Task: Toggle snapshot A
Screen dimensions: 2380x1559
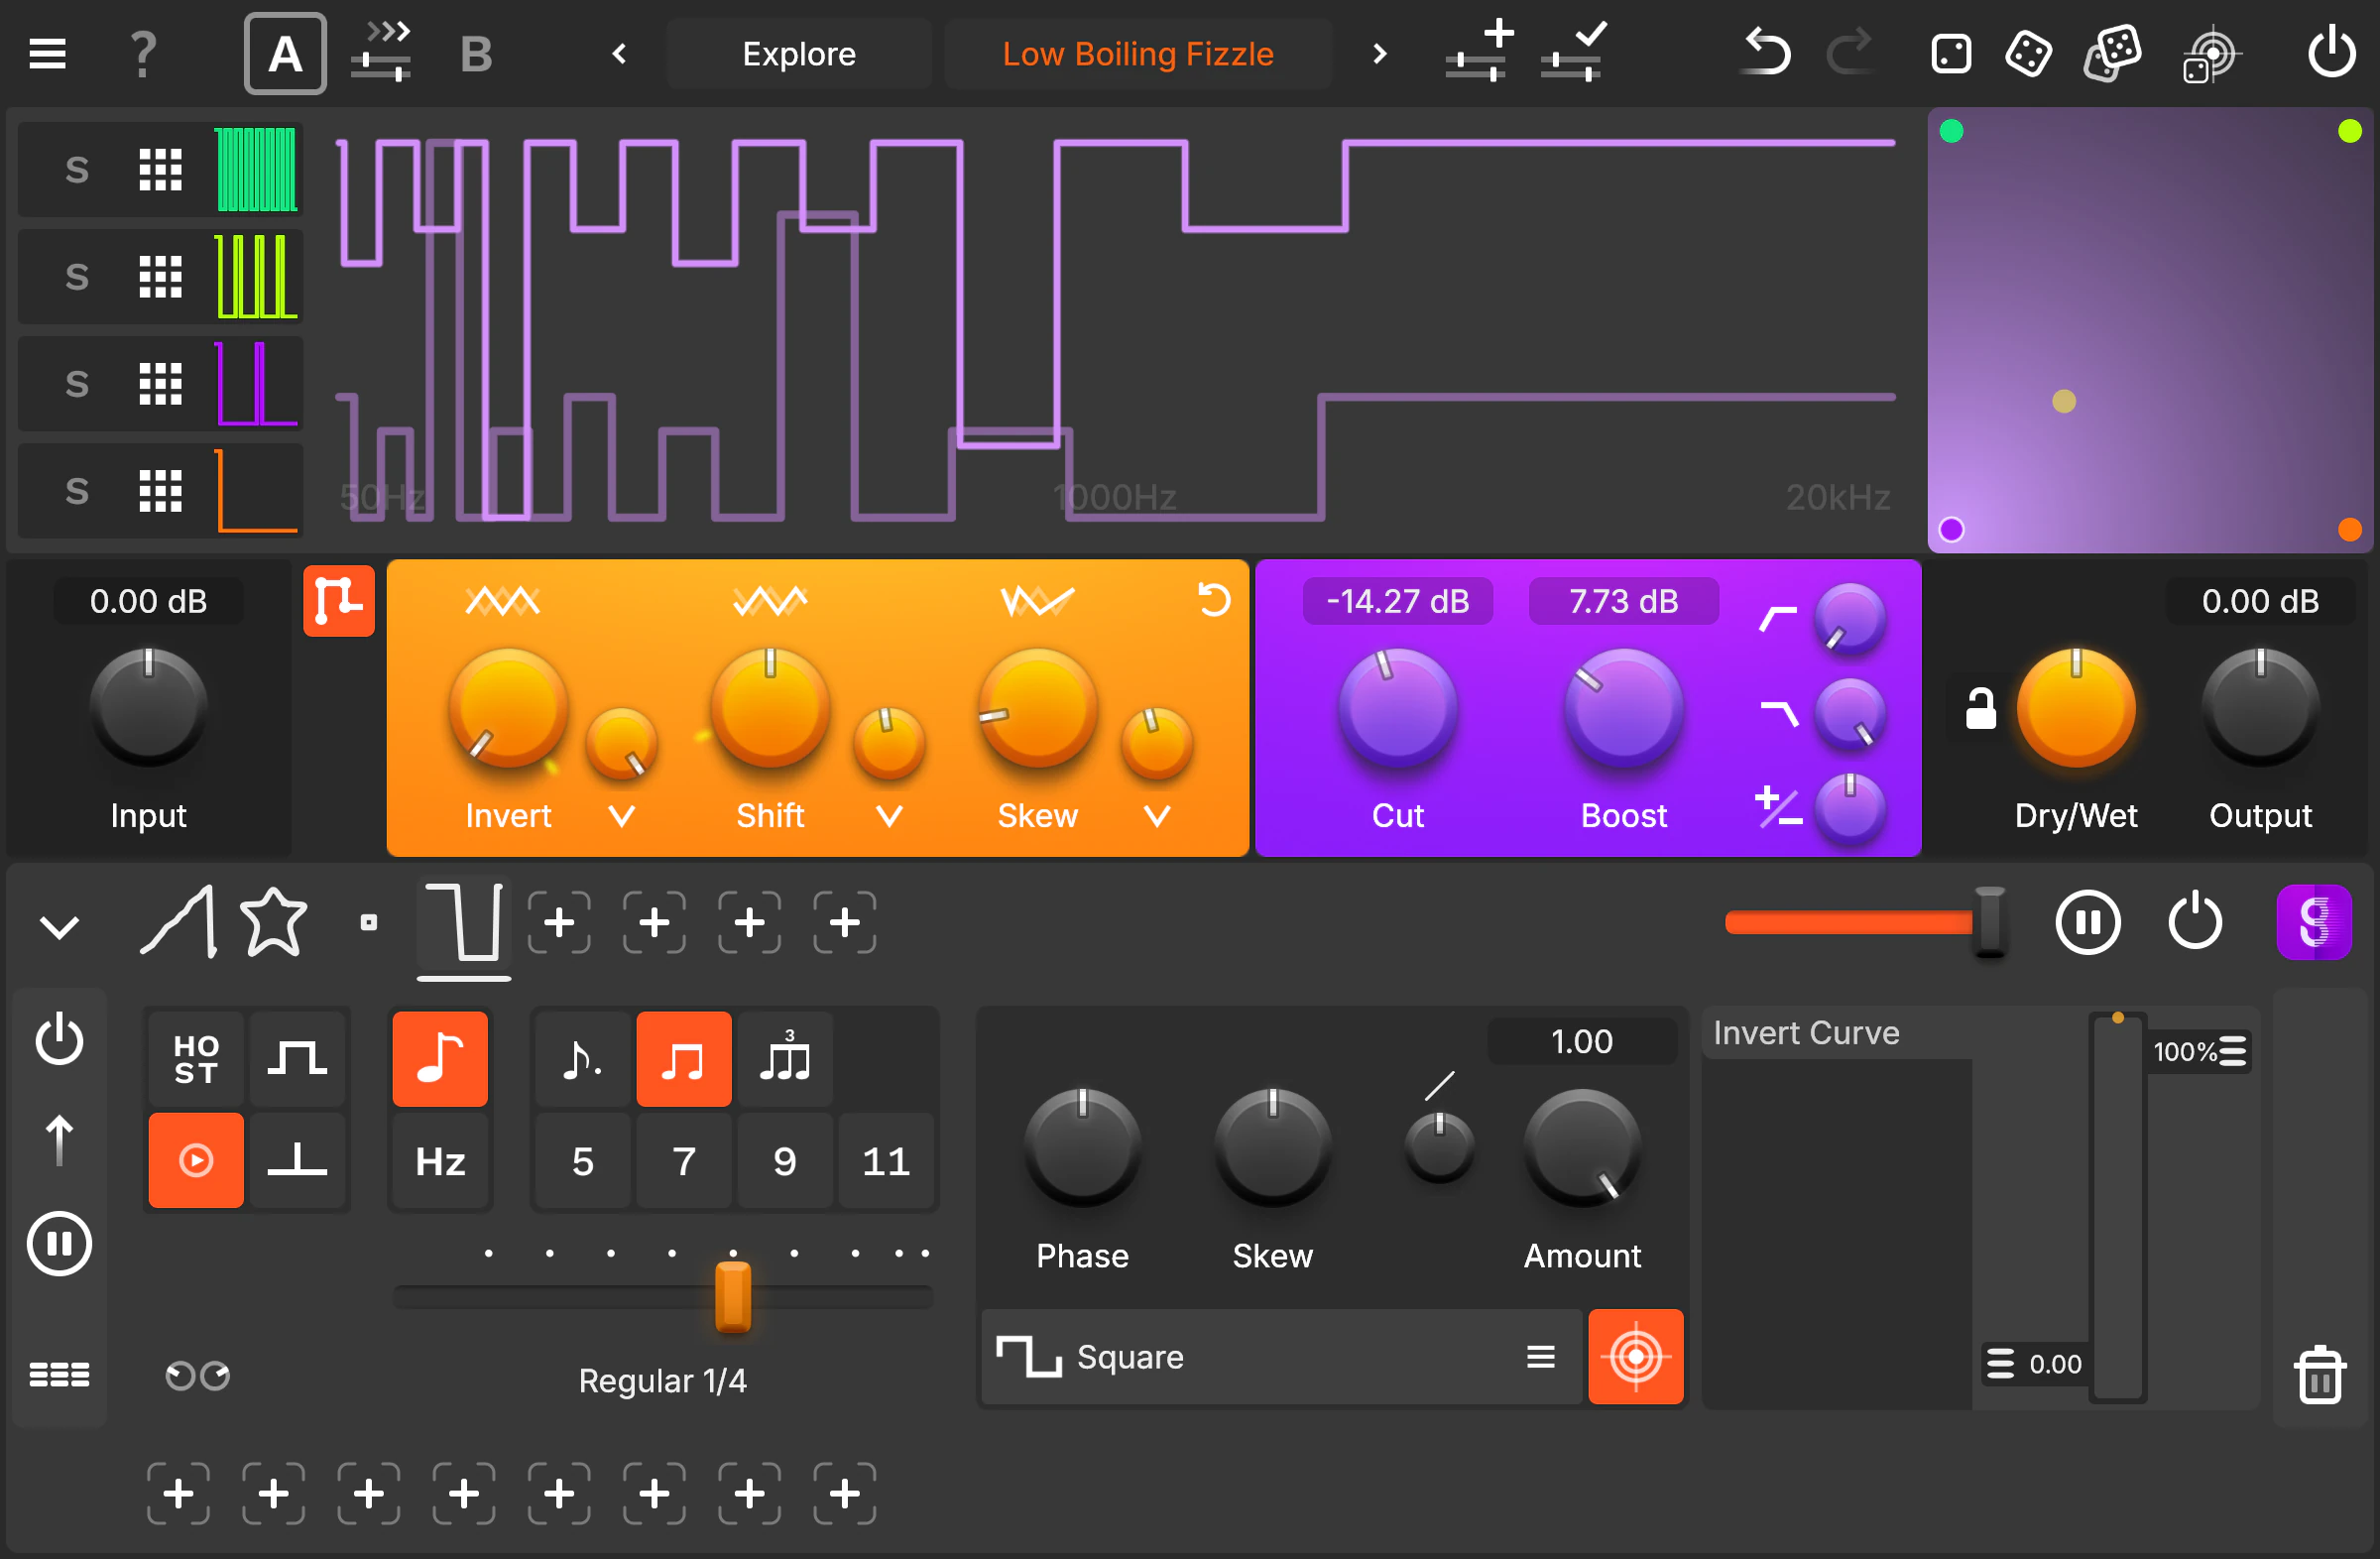Action: pyautogui.click(x=284, y=52)
